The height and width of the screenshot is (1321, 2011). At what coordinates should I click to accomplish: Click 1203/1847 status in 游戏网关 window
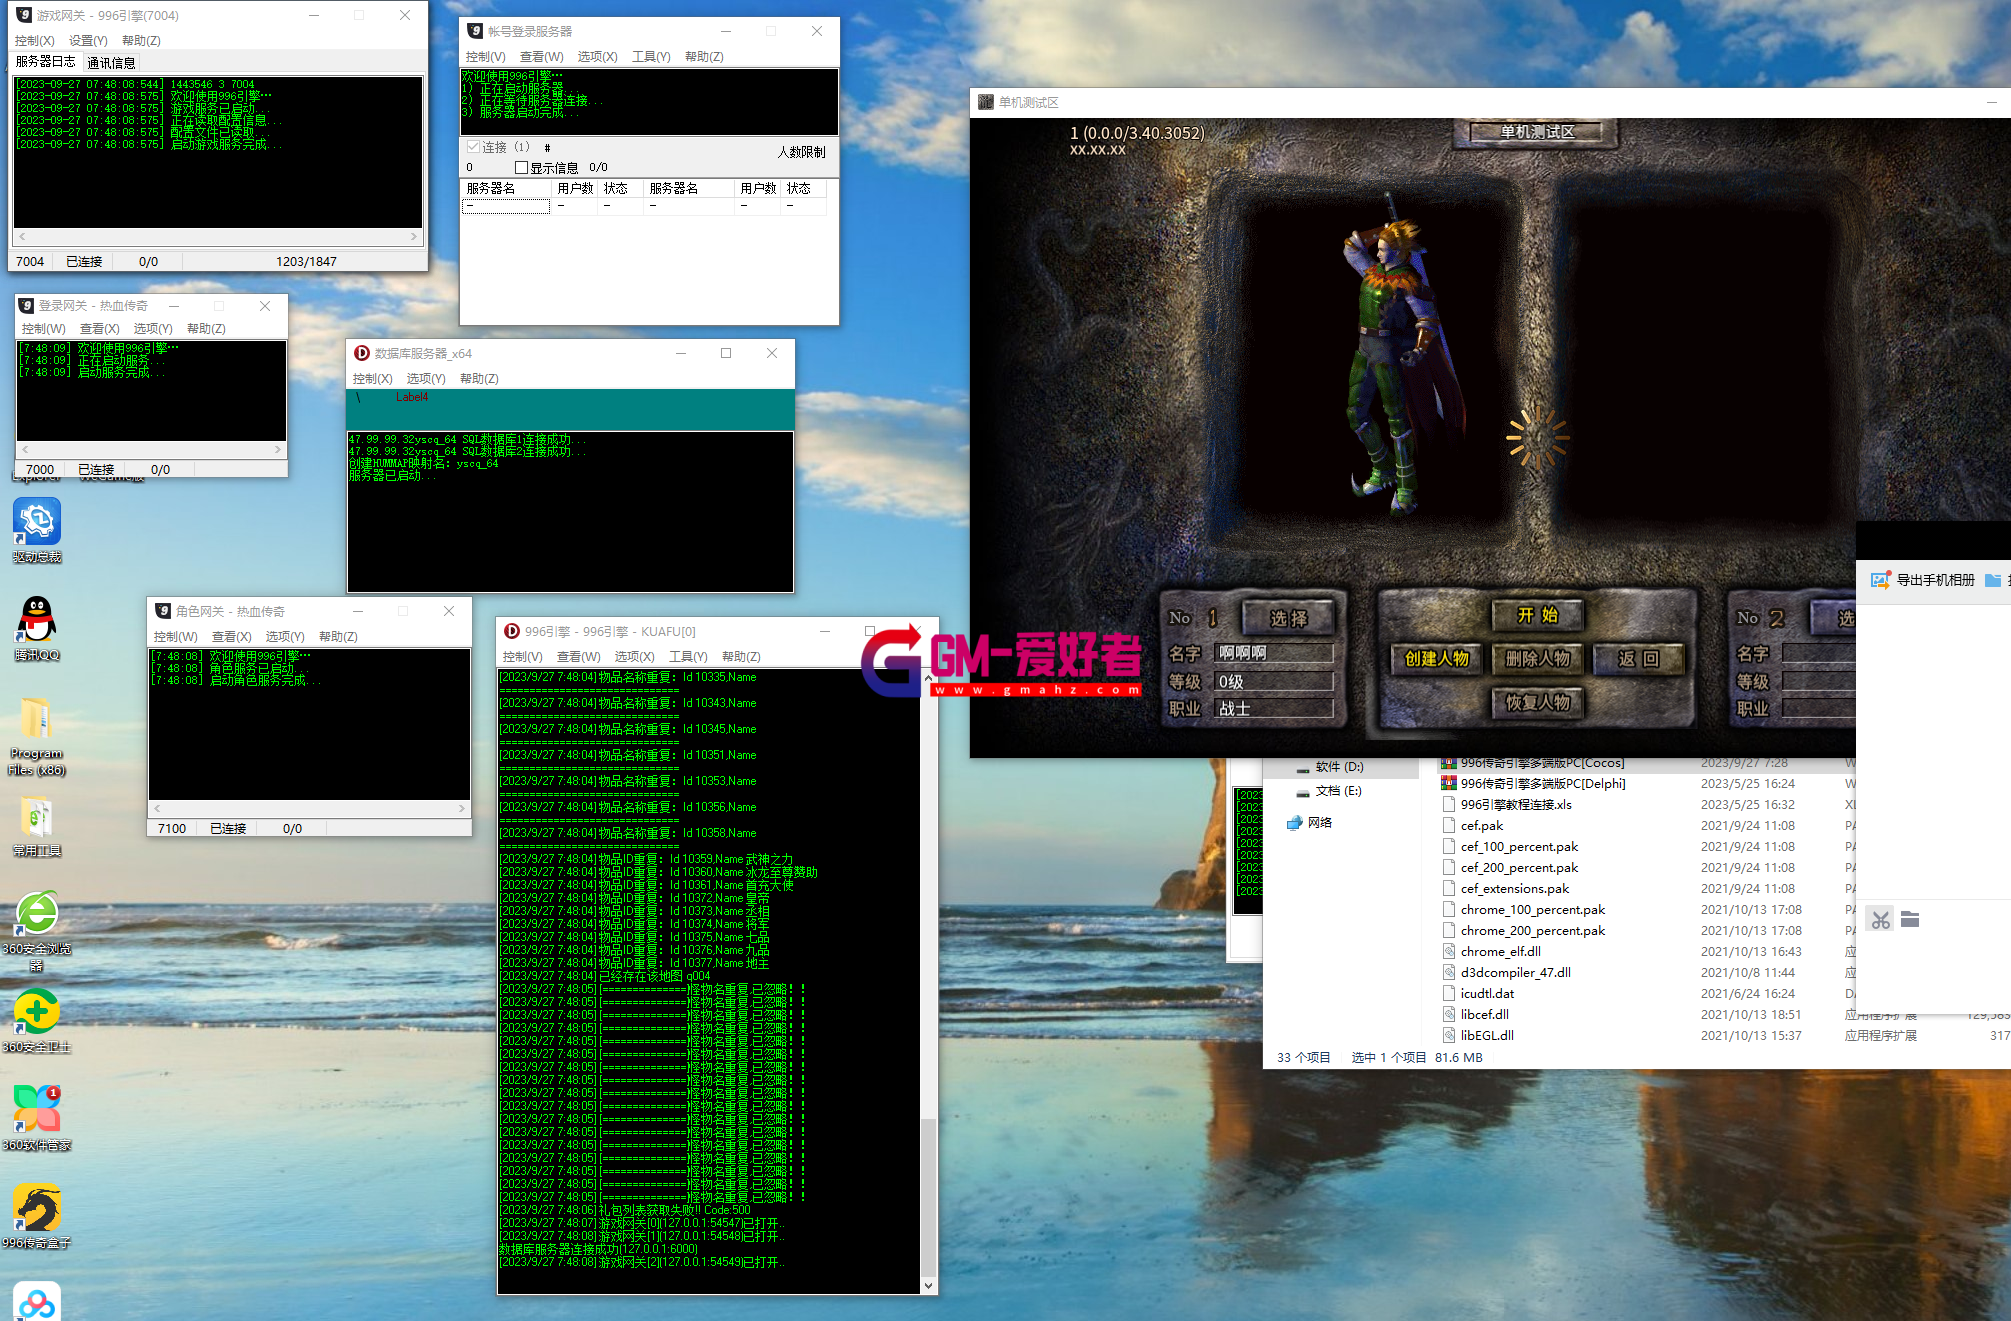pyautogui.click(x=306, y=262)
